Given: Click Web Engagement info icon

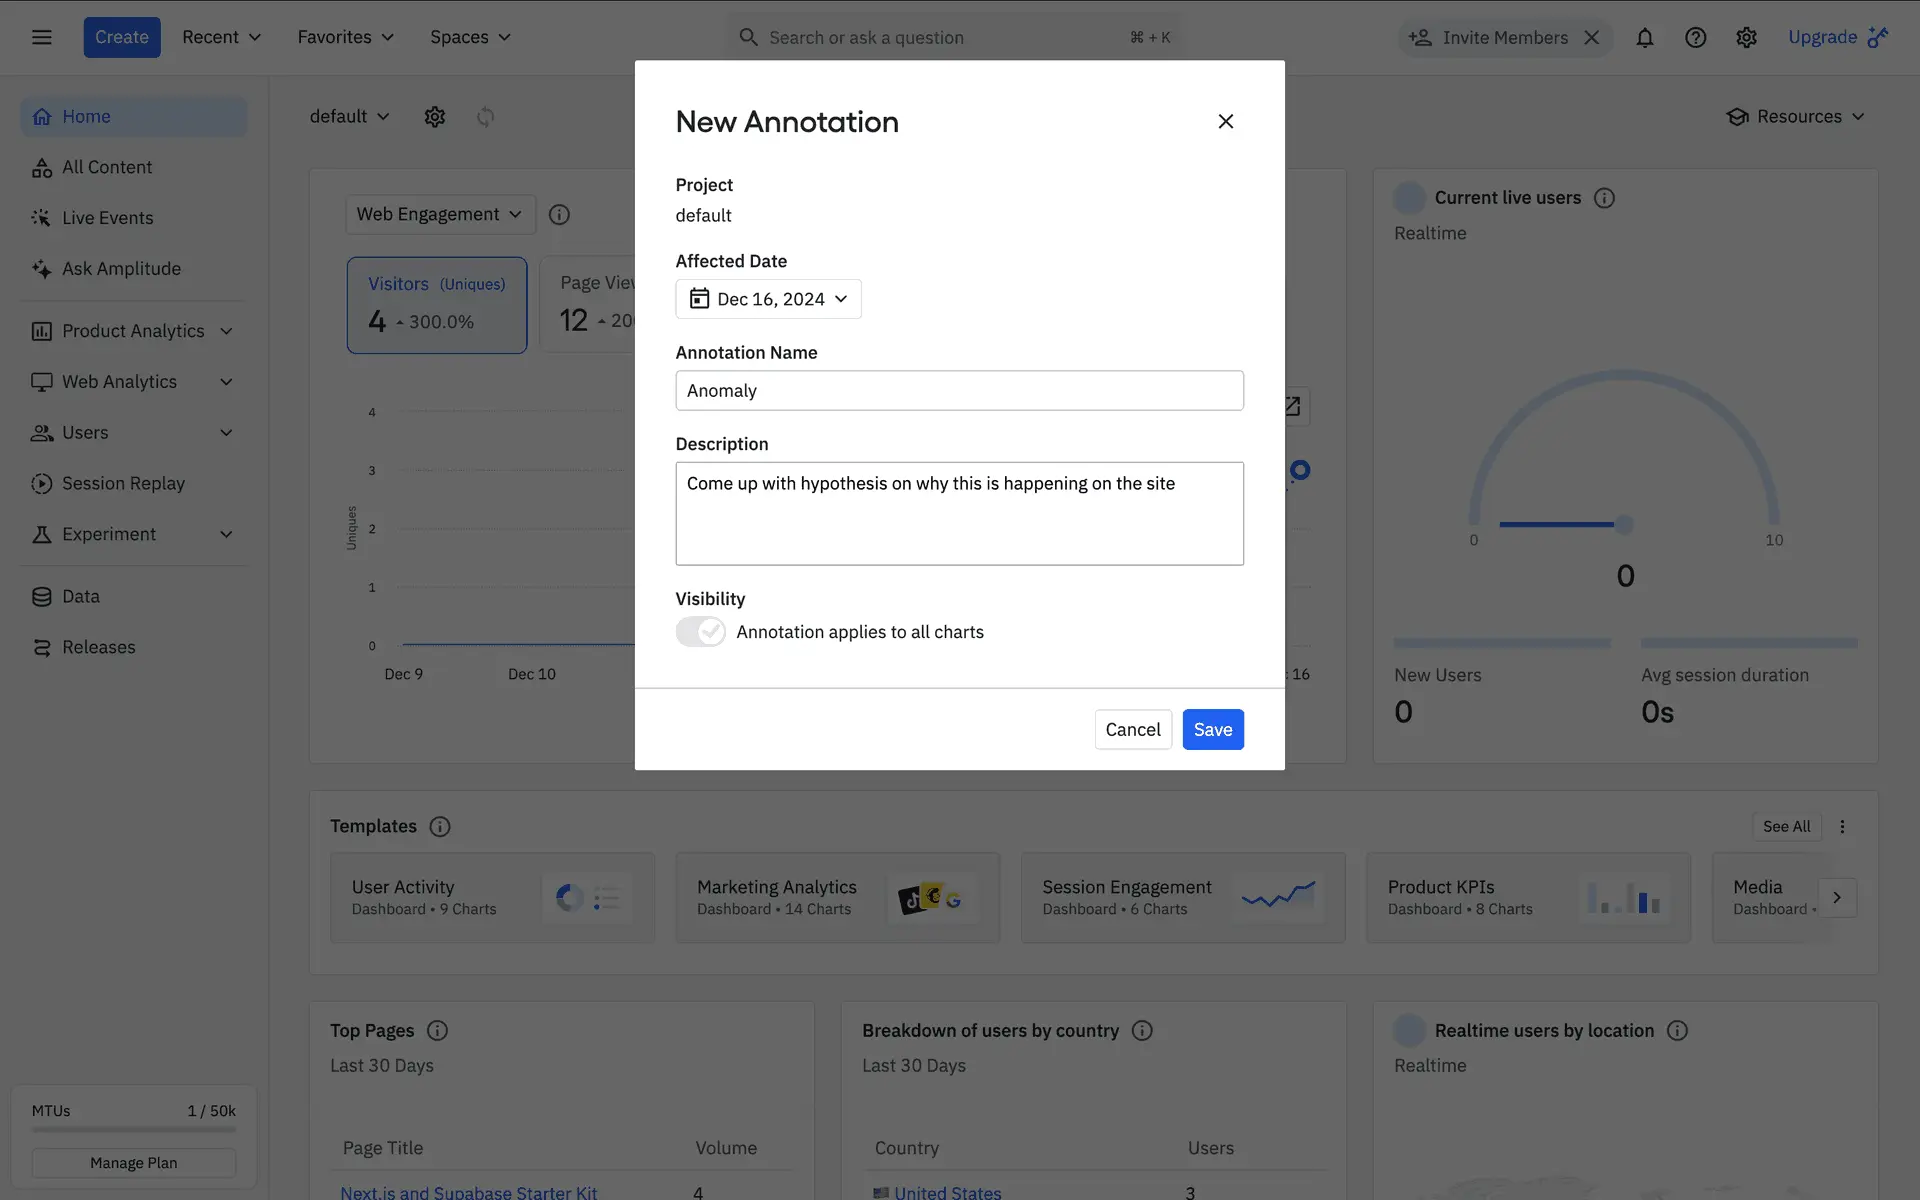Looking at the screenshot, I should point(559,214).
